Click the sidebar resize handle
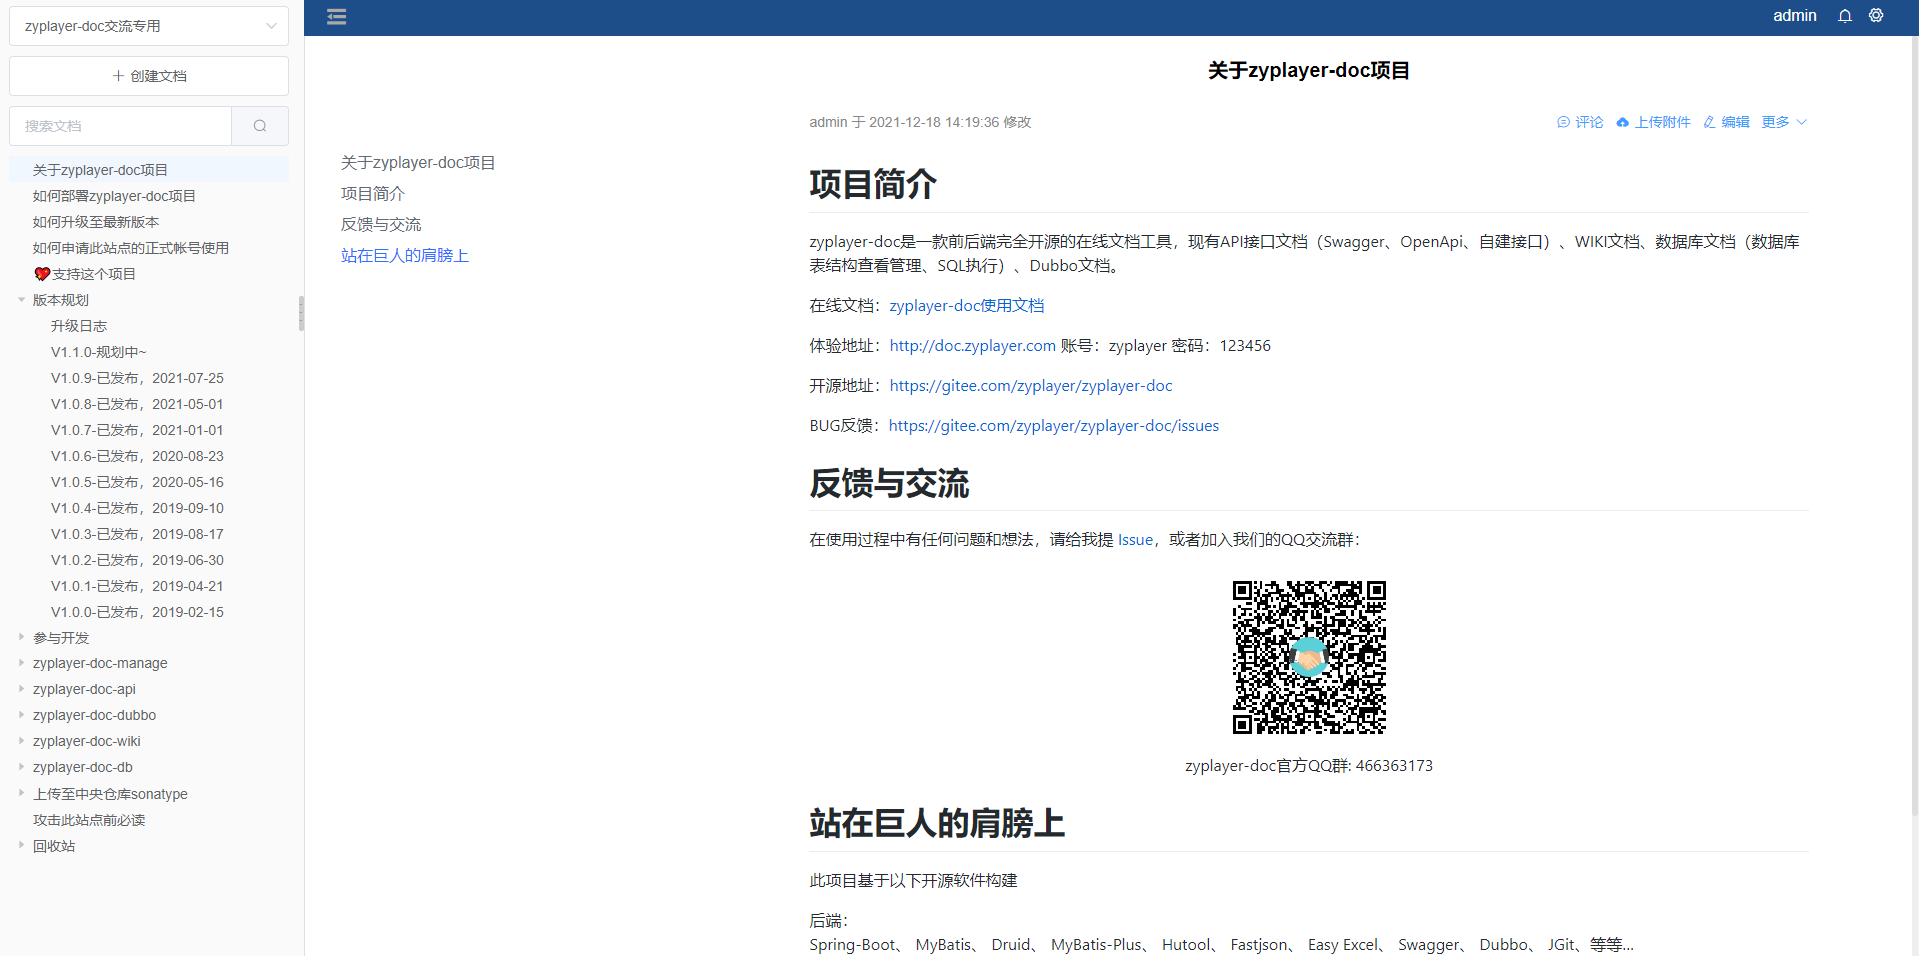The width and height of the screenshot is (1919, 956). click(301, 313)
